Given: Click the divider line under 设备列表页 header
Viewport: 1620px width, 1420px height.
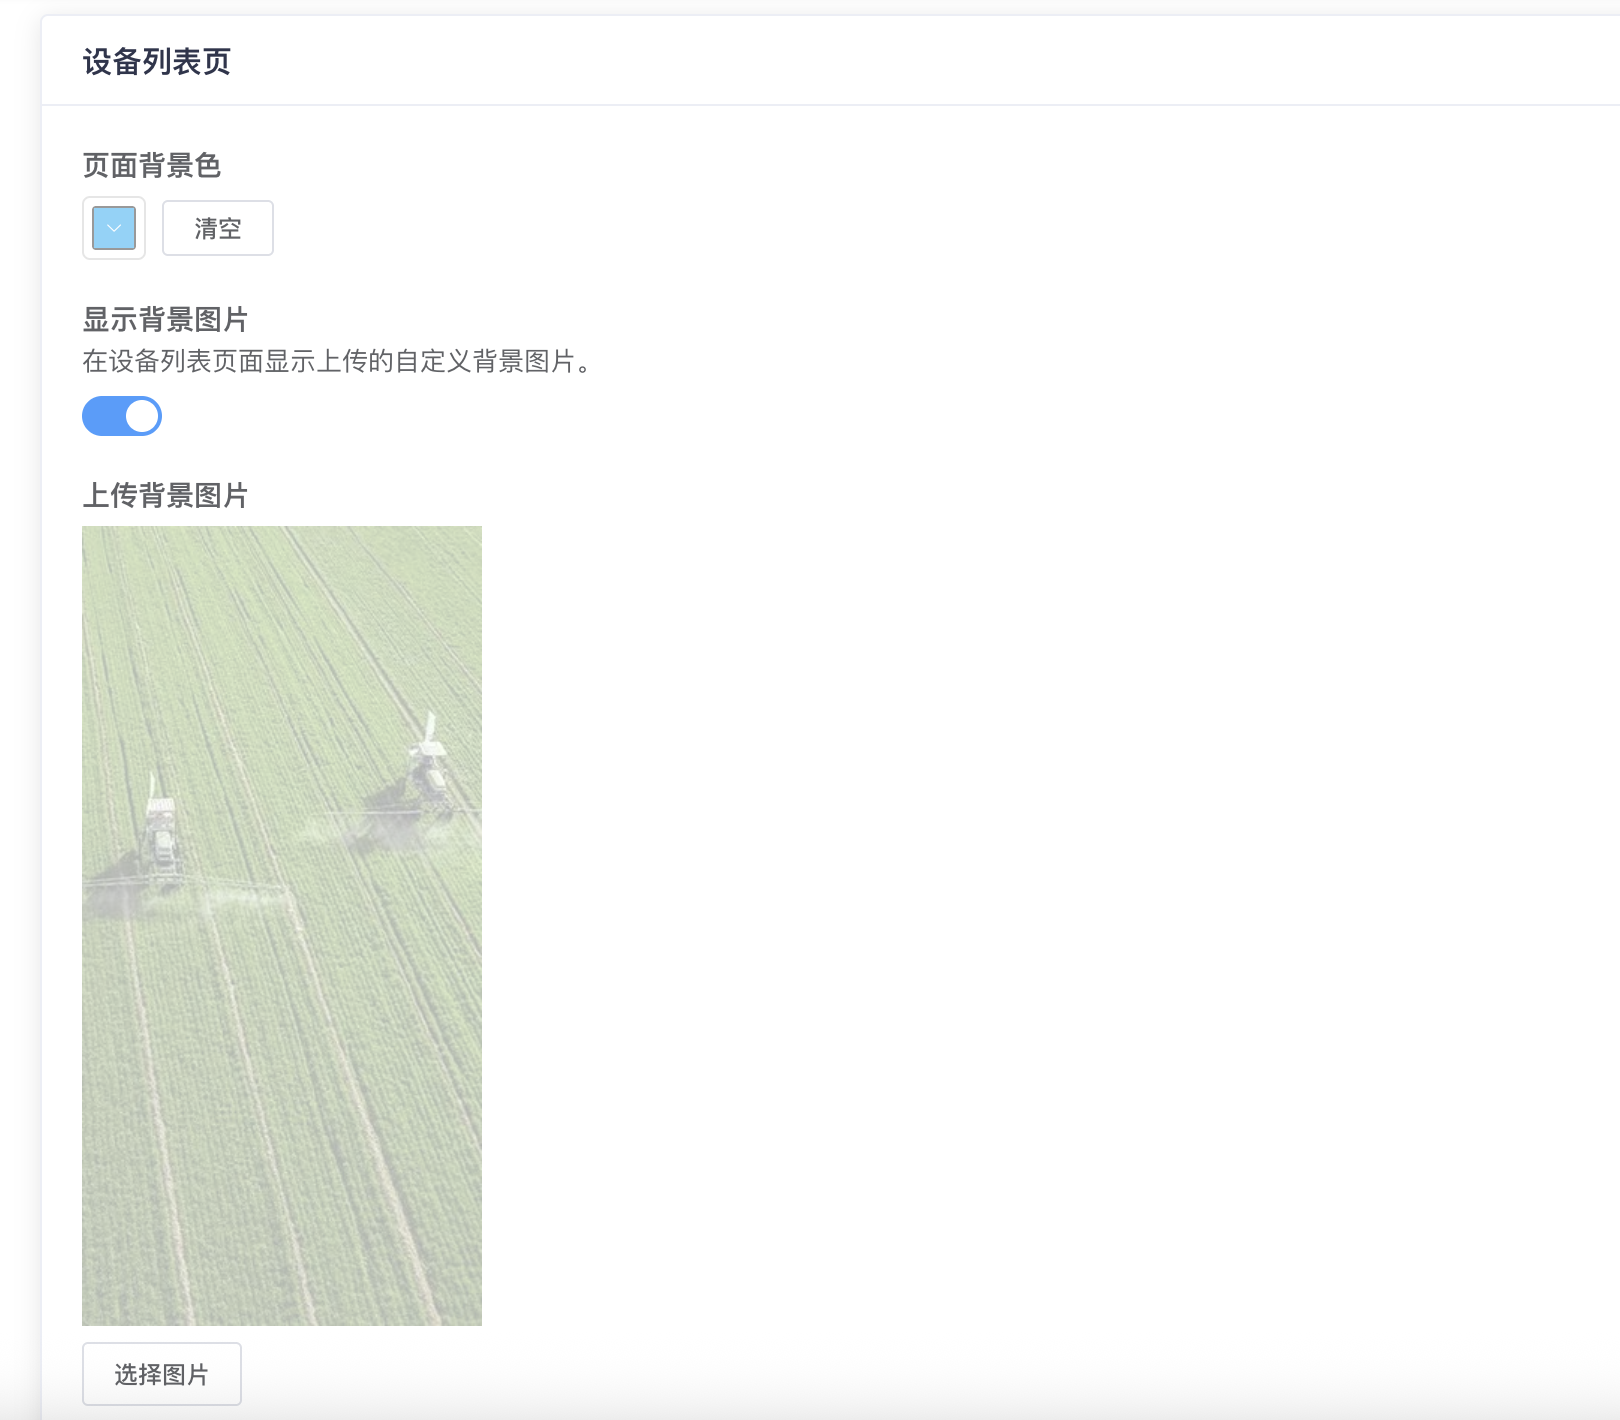Looking at the screenshot, I should click(830, 104).
